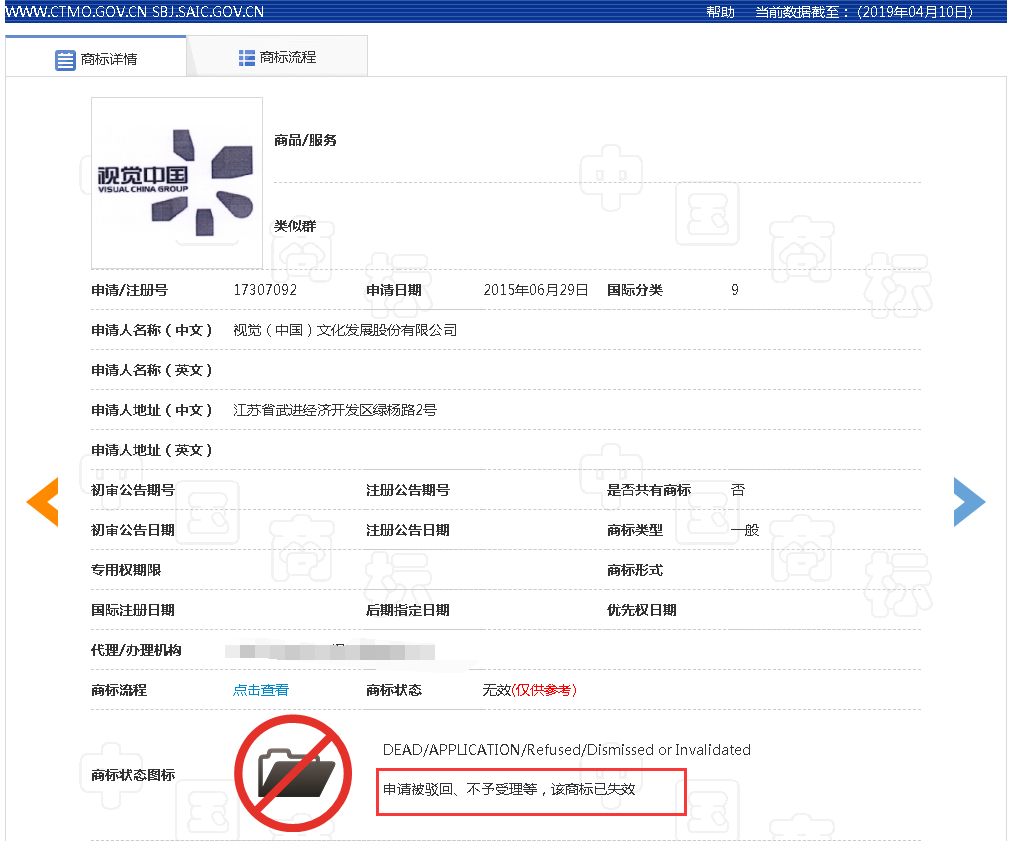Click the DEAD/APPLICATION status description line
The width and height of the screenshot is (1012, 841).
[566, 749]
